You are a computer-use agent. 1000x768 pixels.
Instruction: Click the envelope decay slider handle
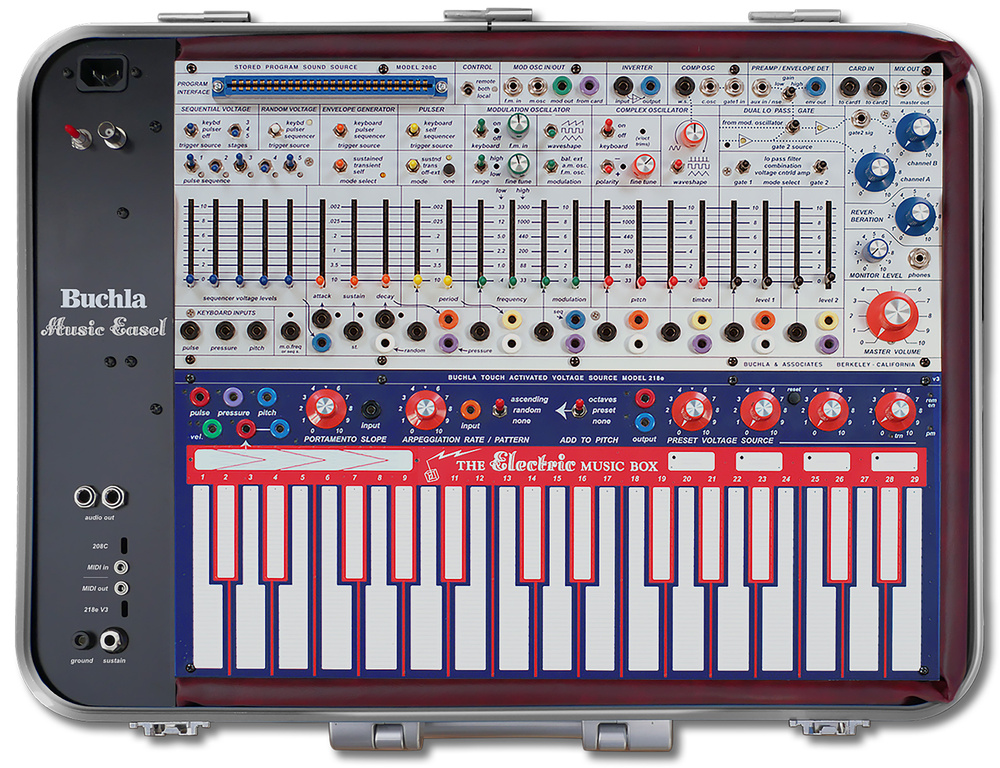[386, 280]
